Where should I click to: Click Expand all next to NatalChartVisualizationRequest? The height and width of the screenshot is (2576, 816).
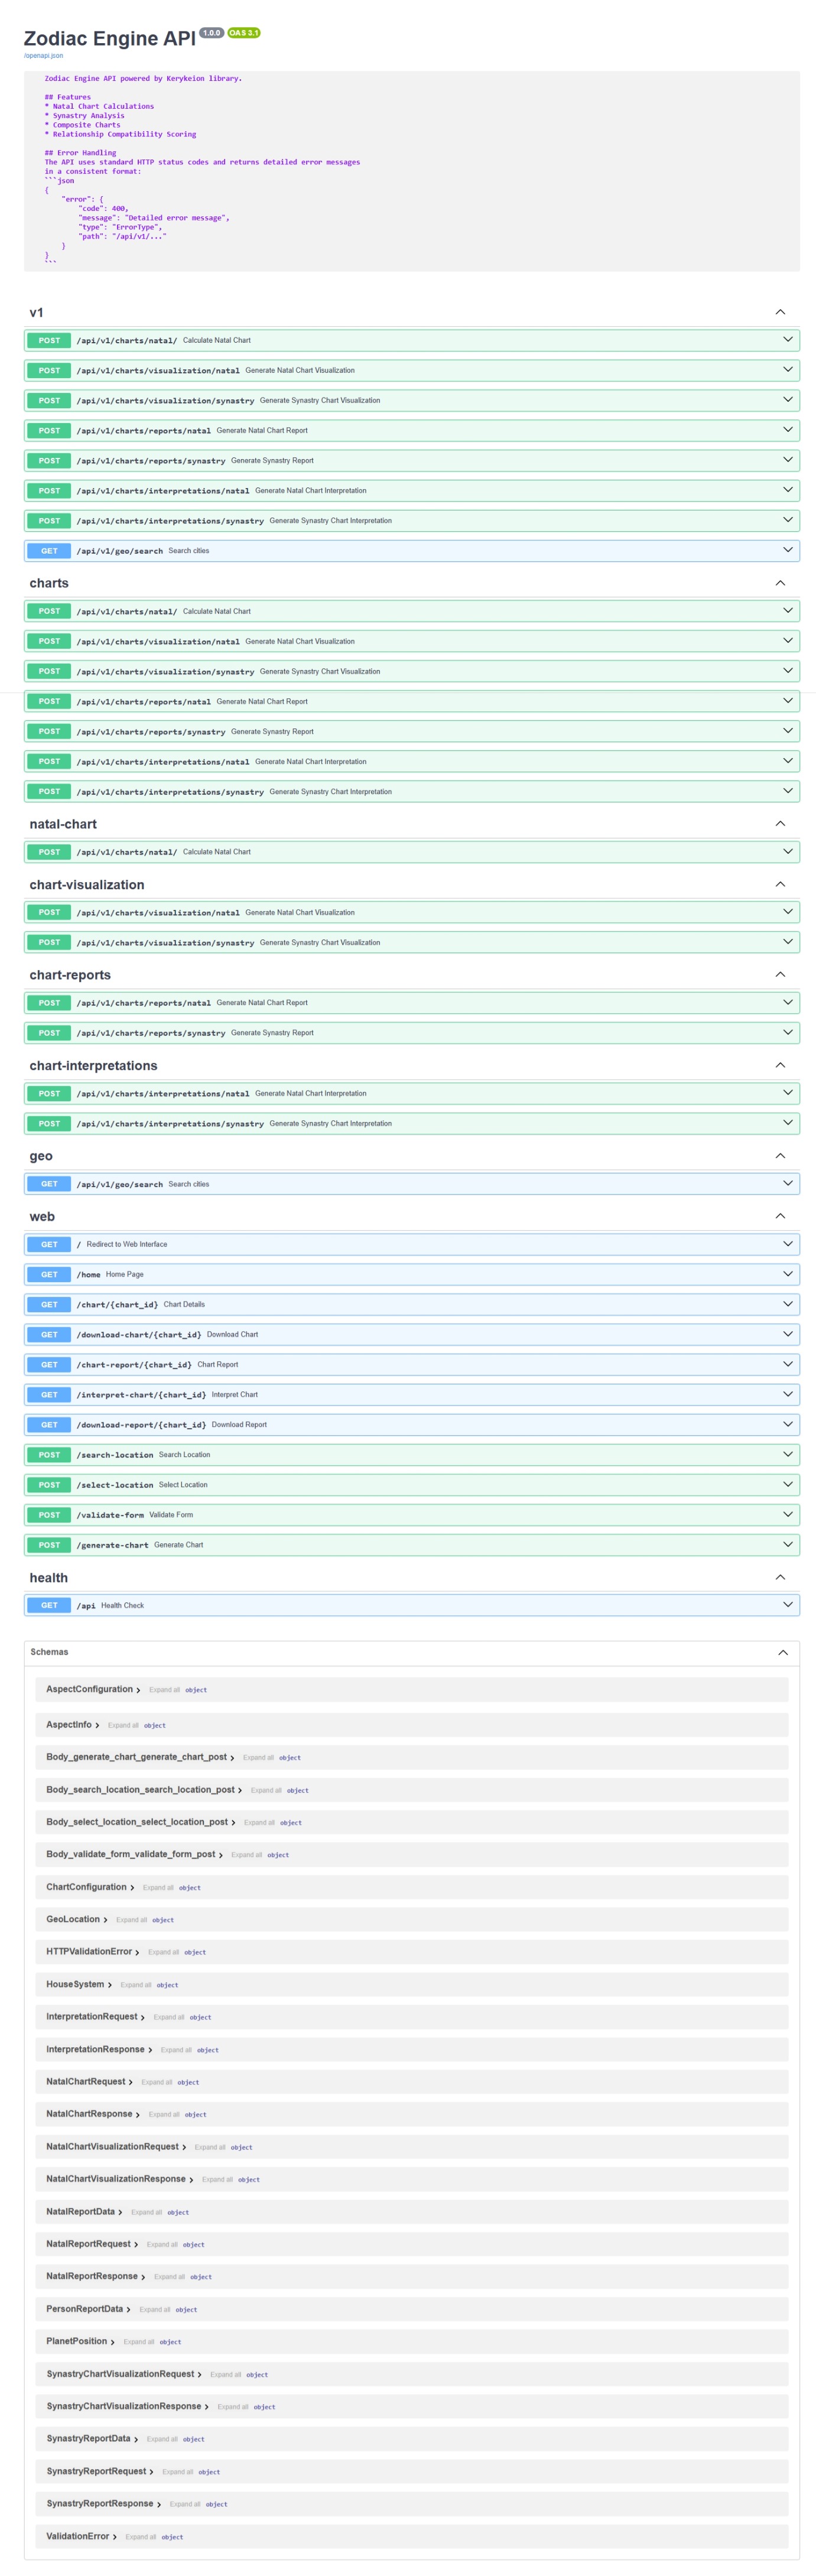[210, 2147]
